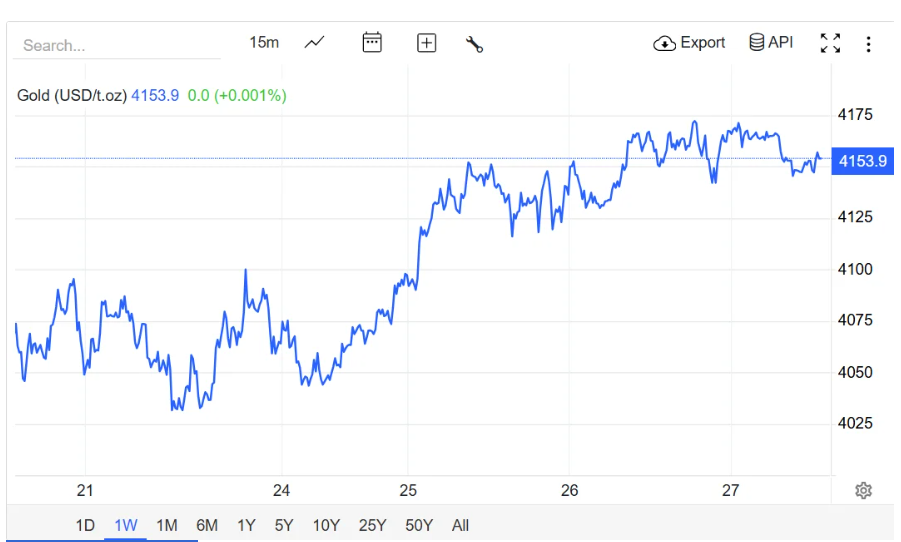This screenshot has height=542, width=901.
Task: Open the calendar date range picker
Action: coord(372,43)
